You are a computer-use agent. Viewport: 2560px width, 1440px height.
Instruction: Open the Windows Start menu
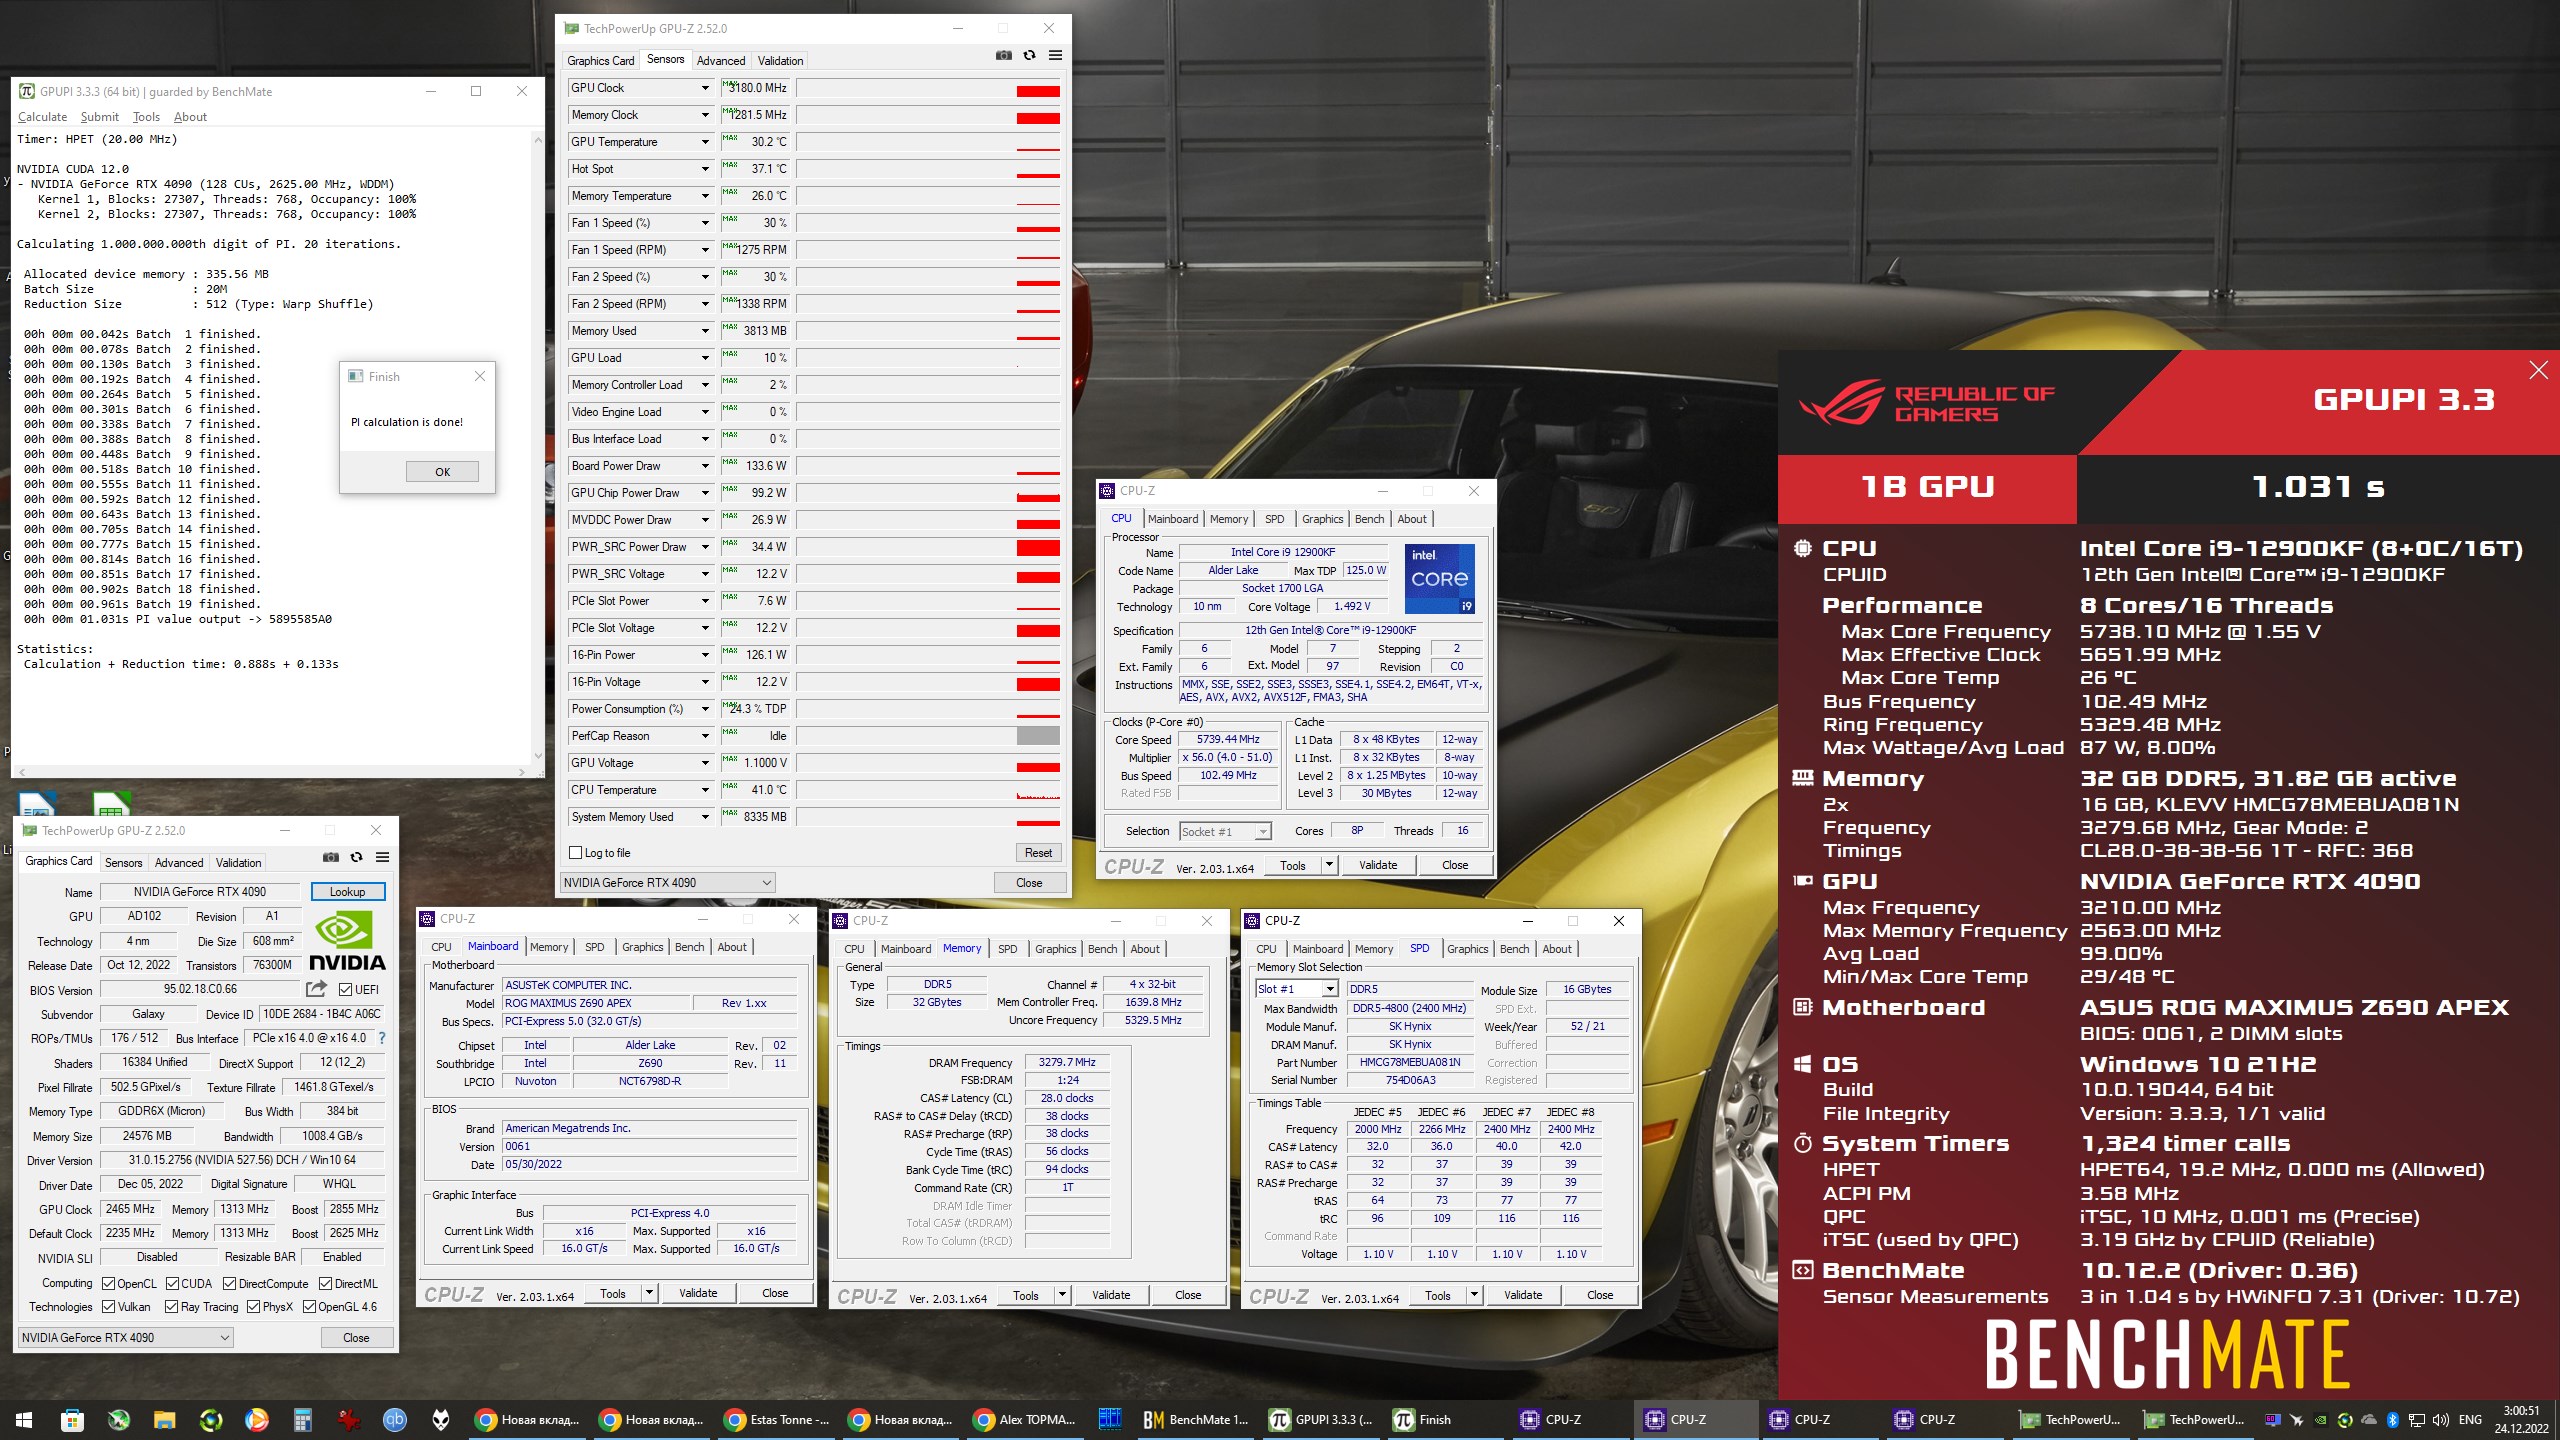pos(24,1419)
